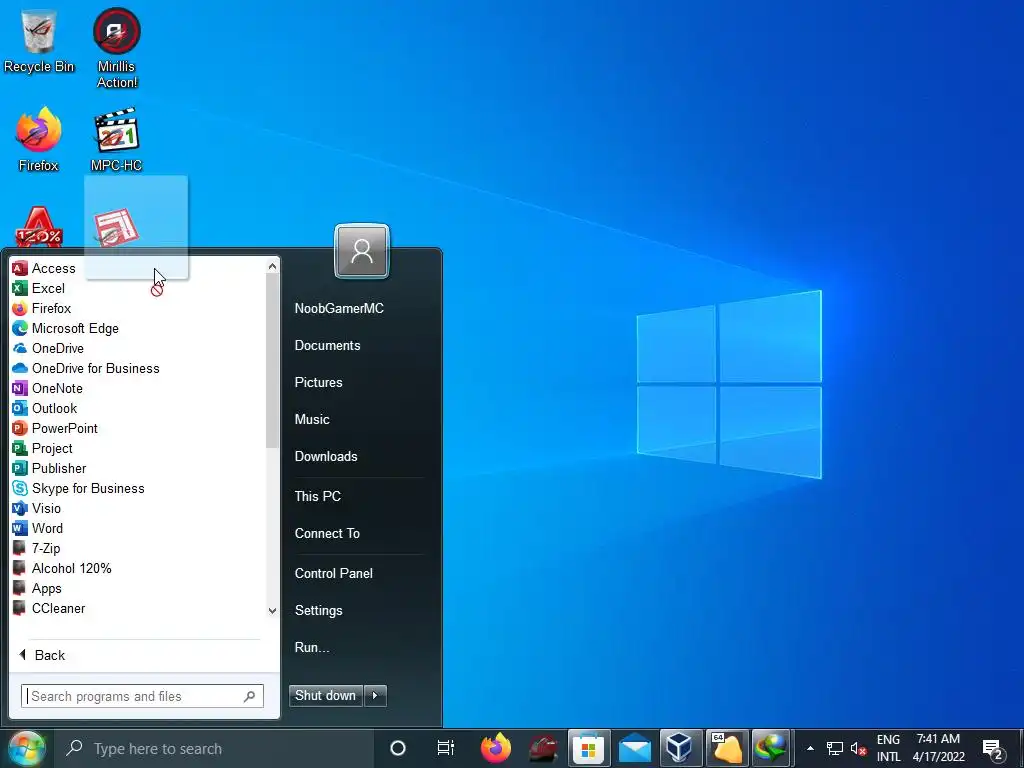1024x768 pixels.
Task: Open Settings from the start menu
Action: 318,611
